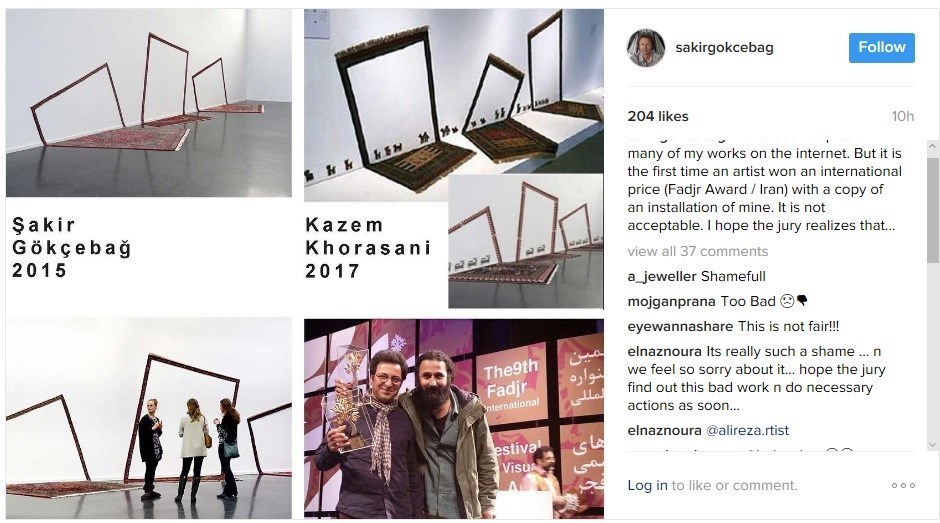The height and width of the screenshot is (523, 940).
Task: Open mojganprana's profile from comments
Action: coord(671,302)
